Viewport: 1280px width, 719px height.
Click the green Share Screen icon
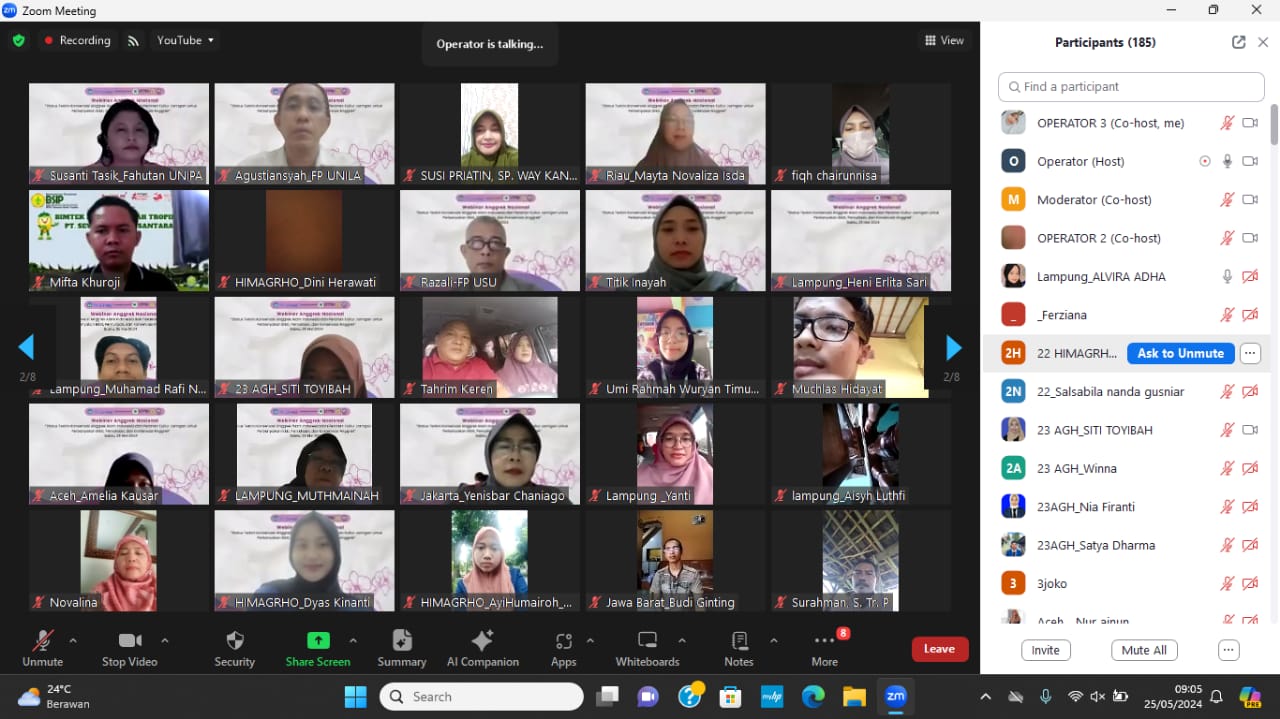click(x=318, y=641)
